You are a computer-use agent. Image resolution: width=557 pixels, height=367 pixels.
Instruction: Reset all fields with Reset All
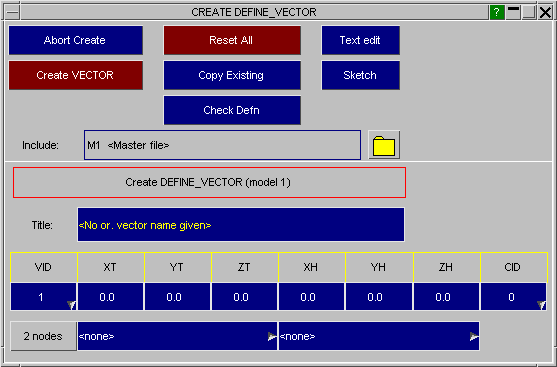[232, 40]
